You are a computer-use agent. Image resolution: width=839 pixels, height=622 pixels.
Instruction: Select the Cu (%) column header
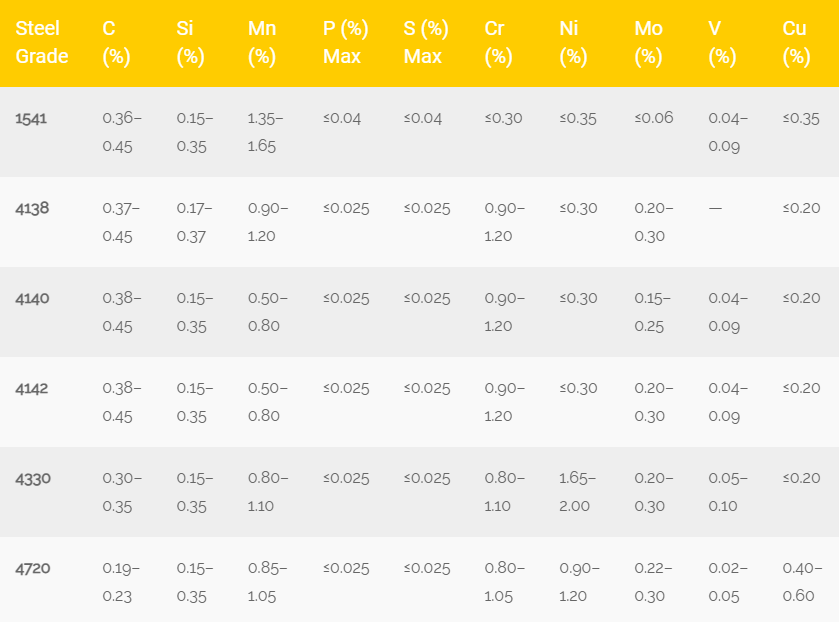point(796,42)
